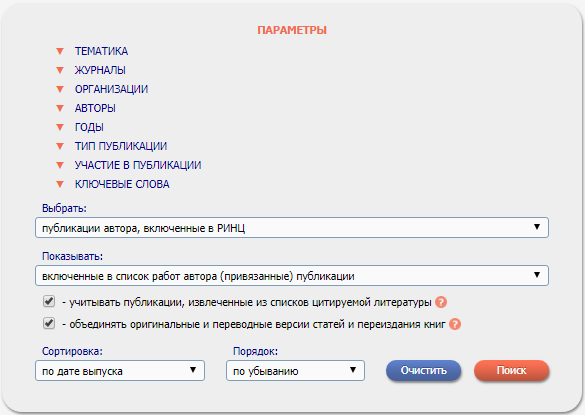Click the orange triangle beside ТИП ПУБЛИКАЦИИ
Viewport: 585px width, 415px height.
click(60, 146)
